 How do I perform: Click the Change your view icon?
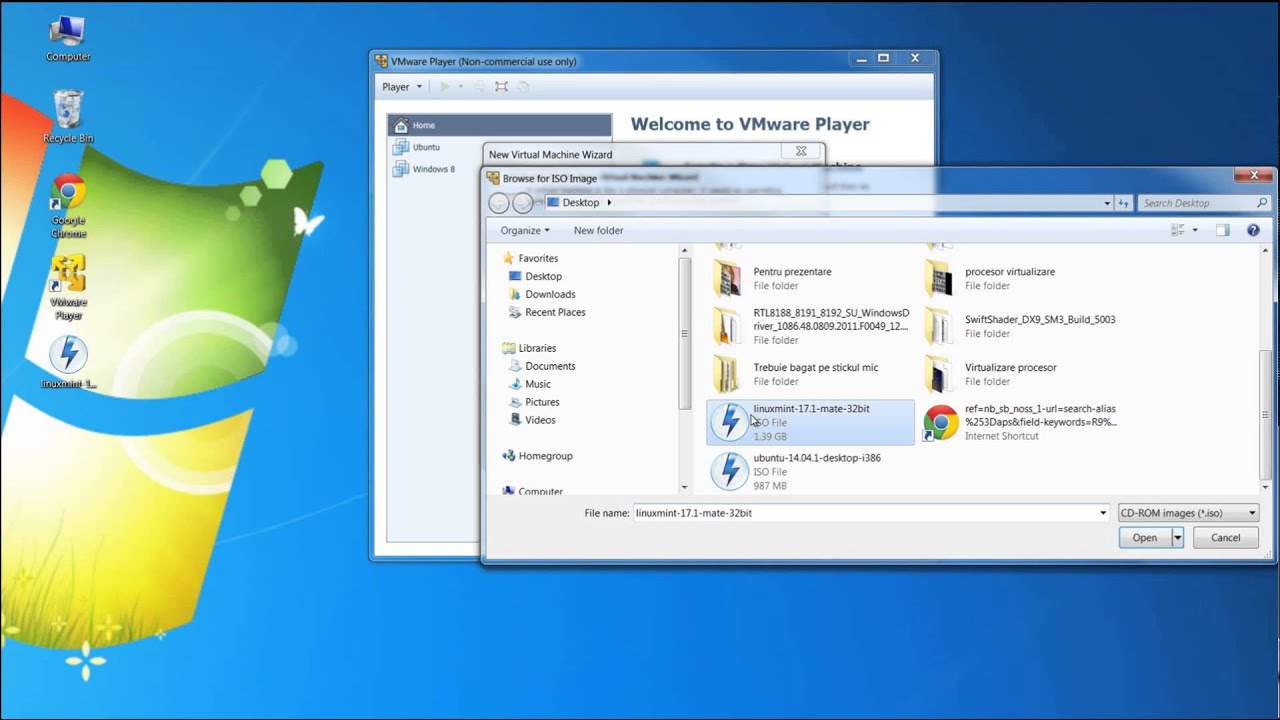(1178, 231)
